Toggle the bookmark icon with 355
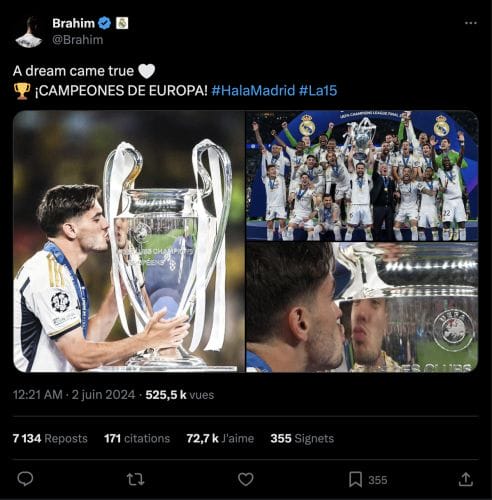 coord(355,480)
